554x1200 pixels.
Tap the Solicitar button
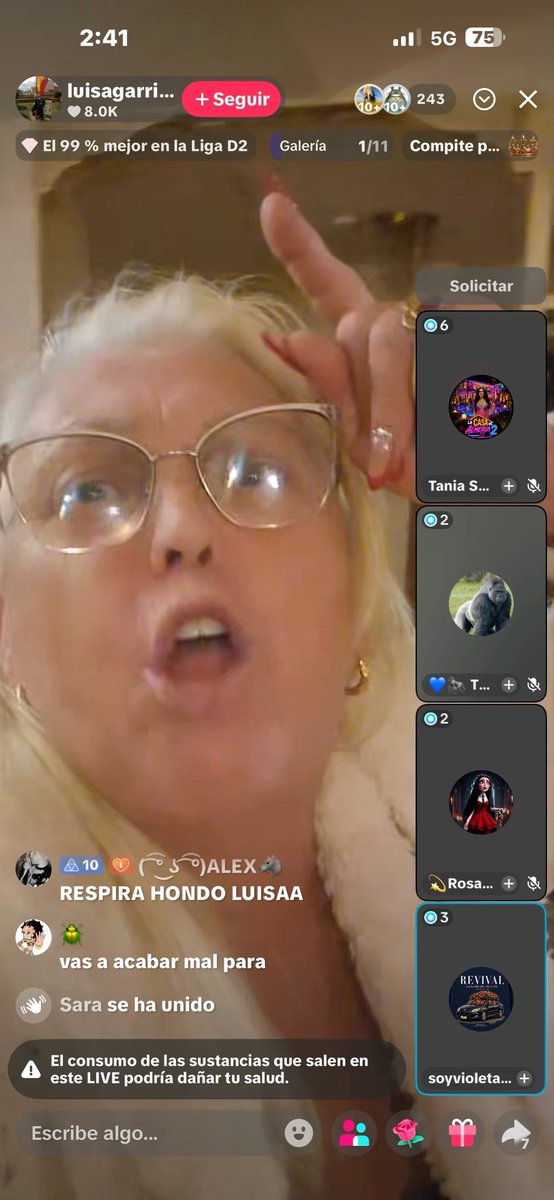481,286
